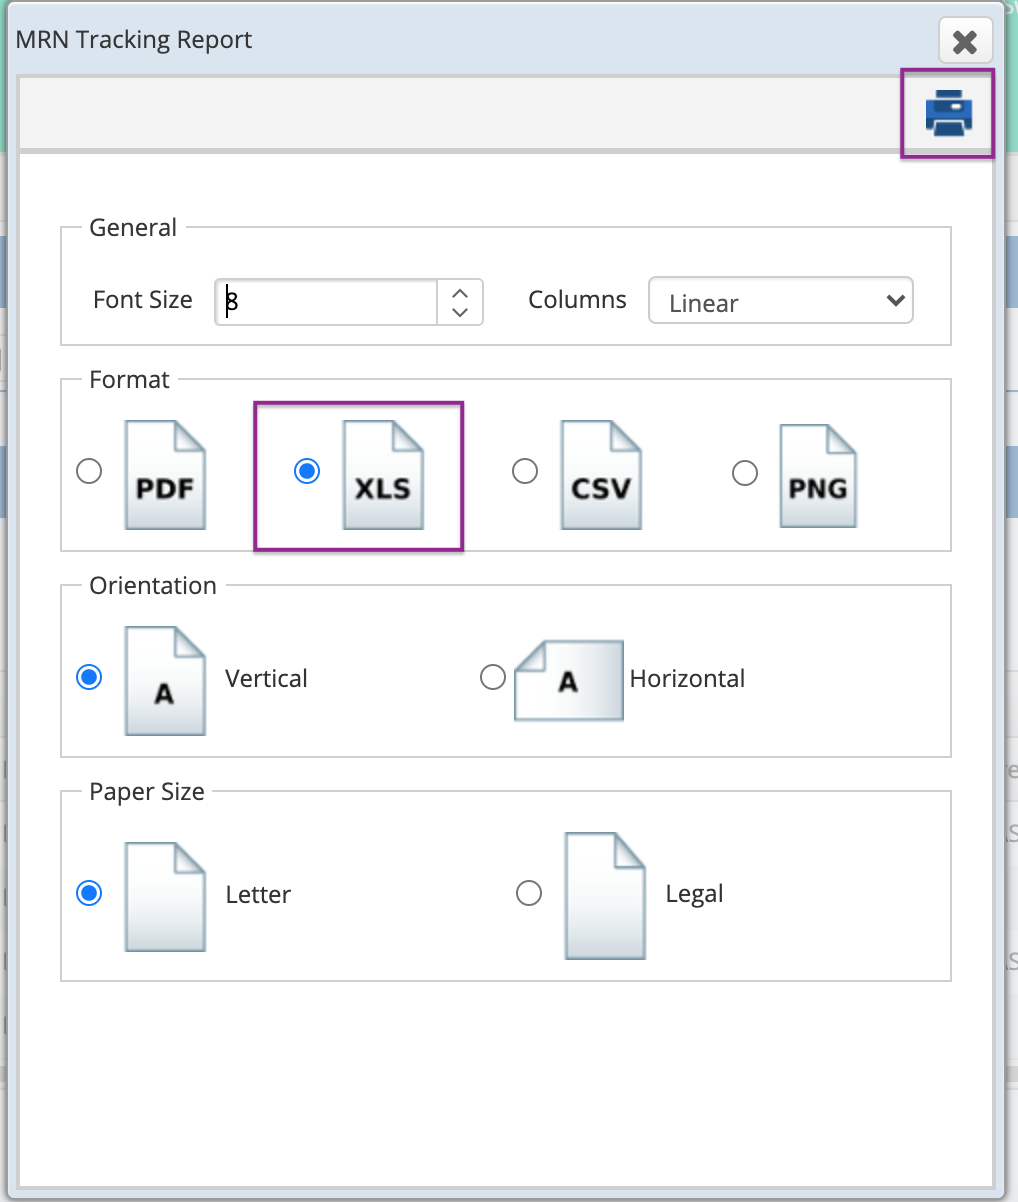The width and height of the screenshot is (1018, 1202).
Task: Click the Font Size up arrow
Action: click(x=460, y=292)
